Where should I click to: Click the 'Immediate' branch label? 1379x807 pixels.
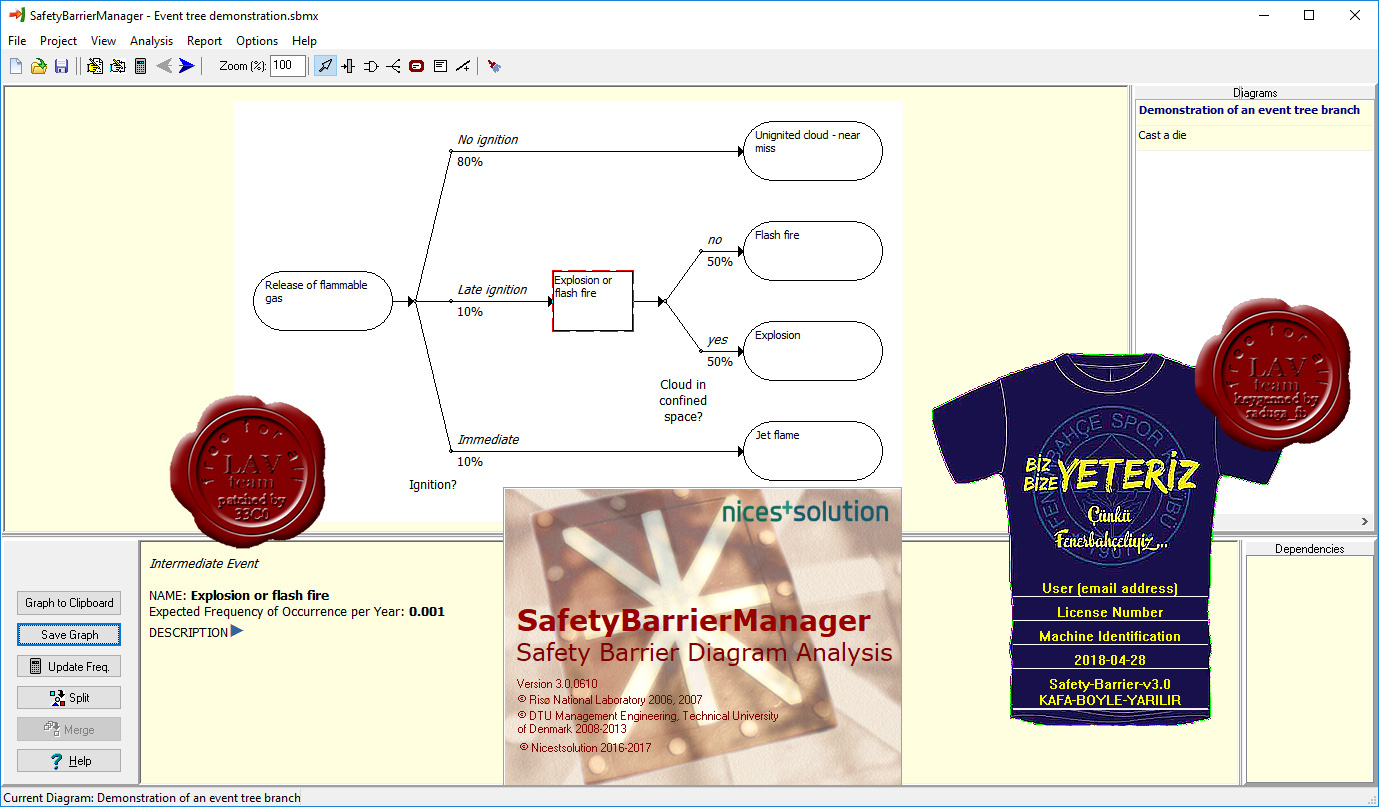[x=488, y=440]
